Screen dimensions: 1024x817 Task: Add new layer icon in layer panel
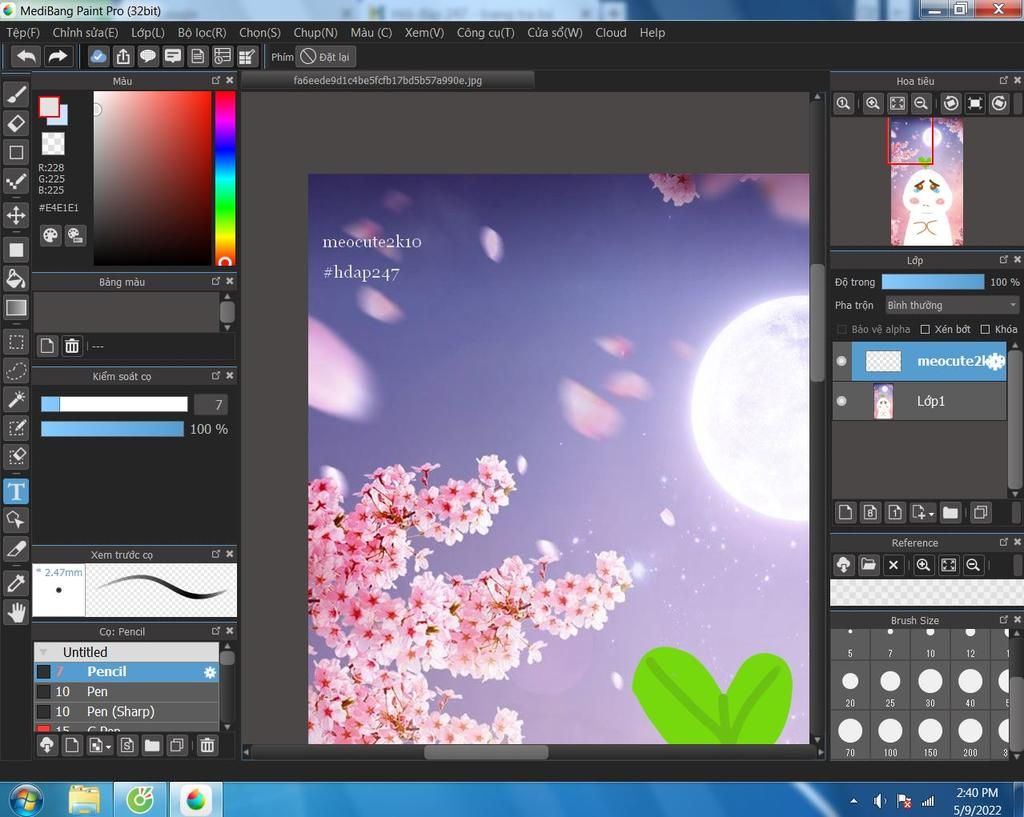coord(845,513)
